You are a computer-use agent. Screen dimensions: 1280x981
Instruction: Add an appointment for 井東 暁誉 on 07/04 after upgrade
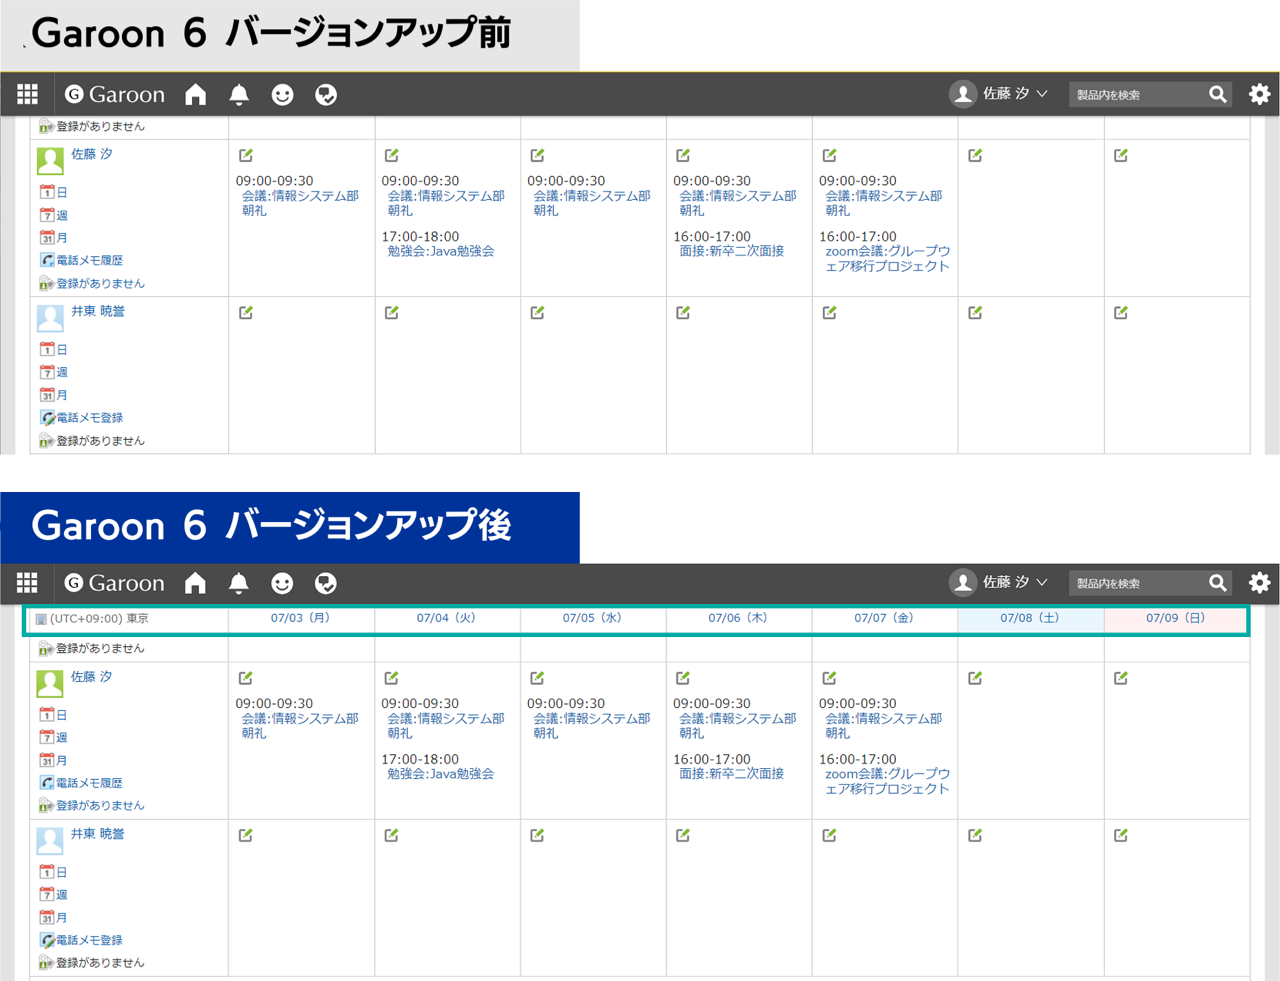click(x=392, y=835)
